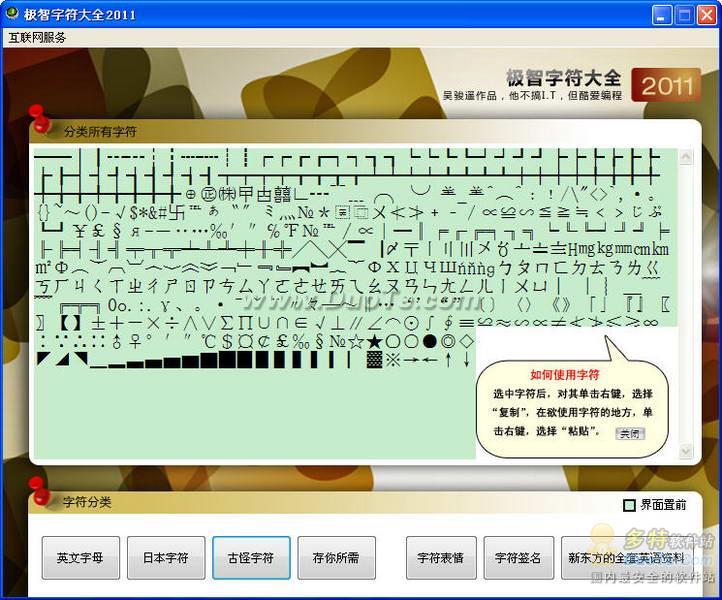This screenshot has height=600, width=722.
Task: Select the cent ¢ symbol
Action: tap(264, 342)
